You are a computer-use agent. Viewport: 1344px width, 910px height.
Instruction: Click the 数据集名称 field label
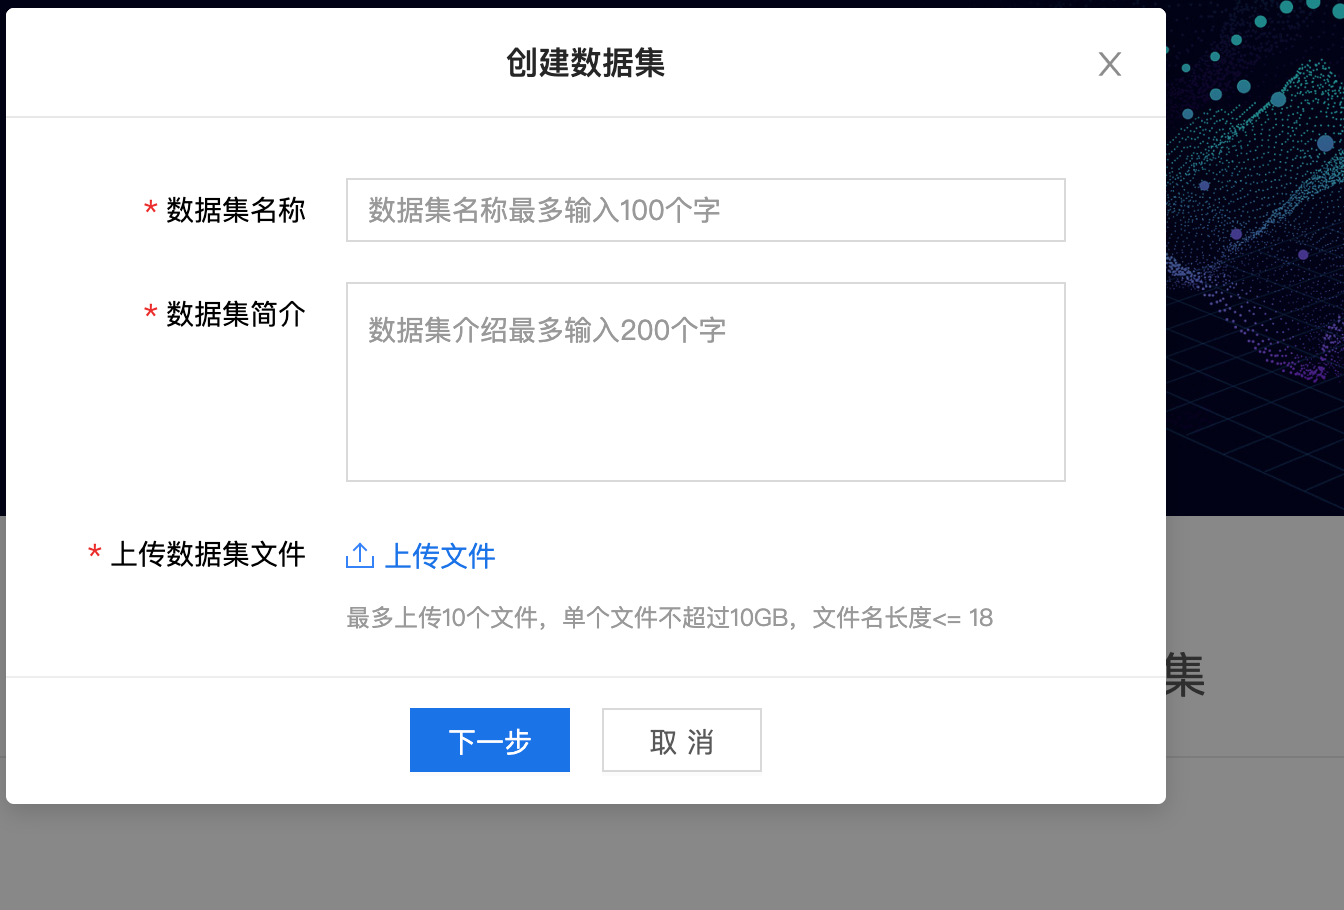(236, 210)
